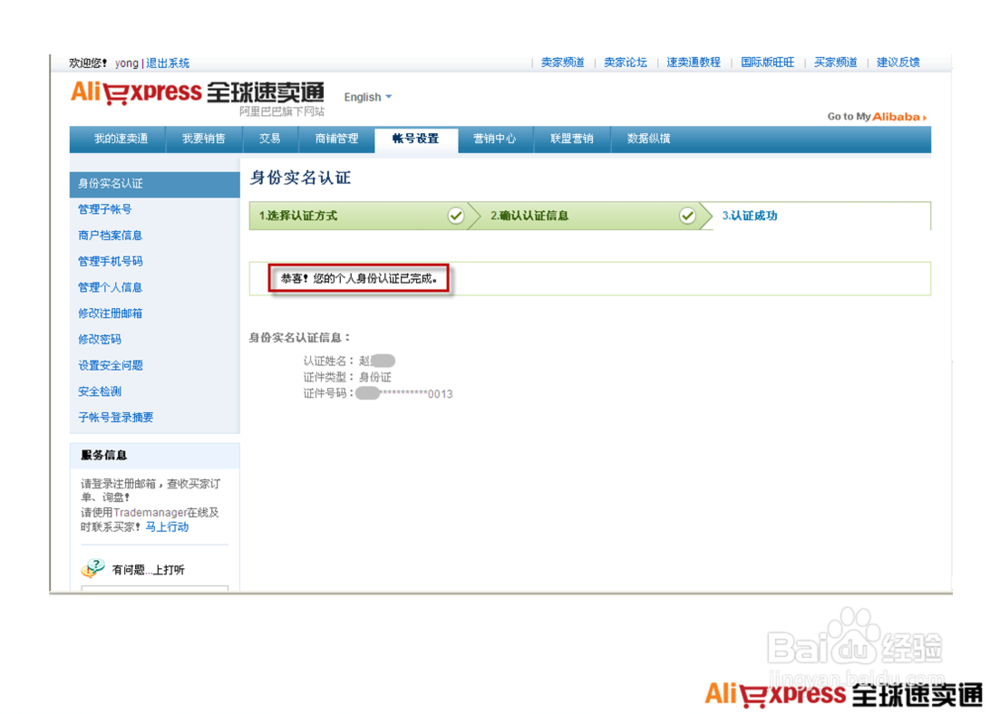The width and height of the screenshot is (1000, 714).
Task: Click step 3.认证成功 in progress bar
Action: [x=749, y=215]
